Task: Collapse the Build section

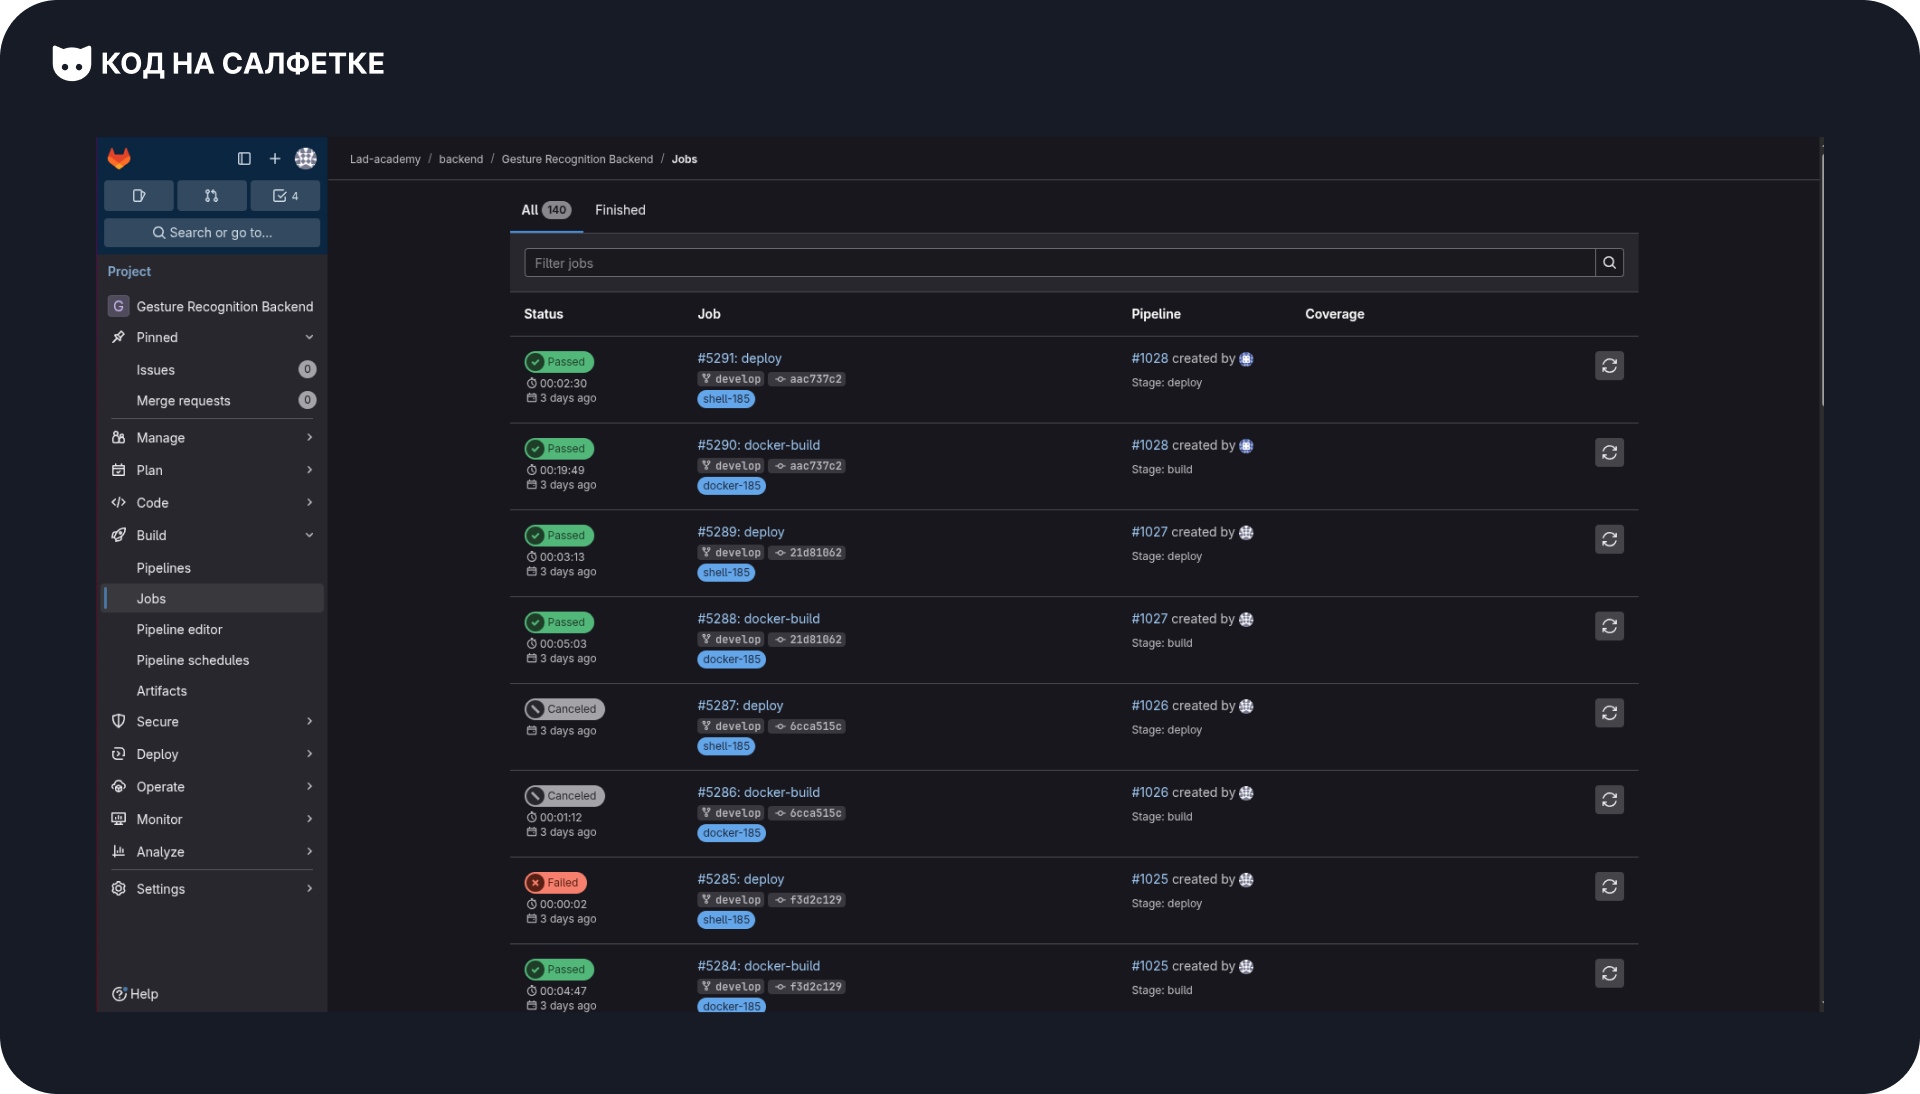Action: [x=309, y=536]
